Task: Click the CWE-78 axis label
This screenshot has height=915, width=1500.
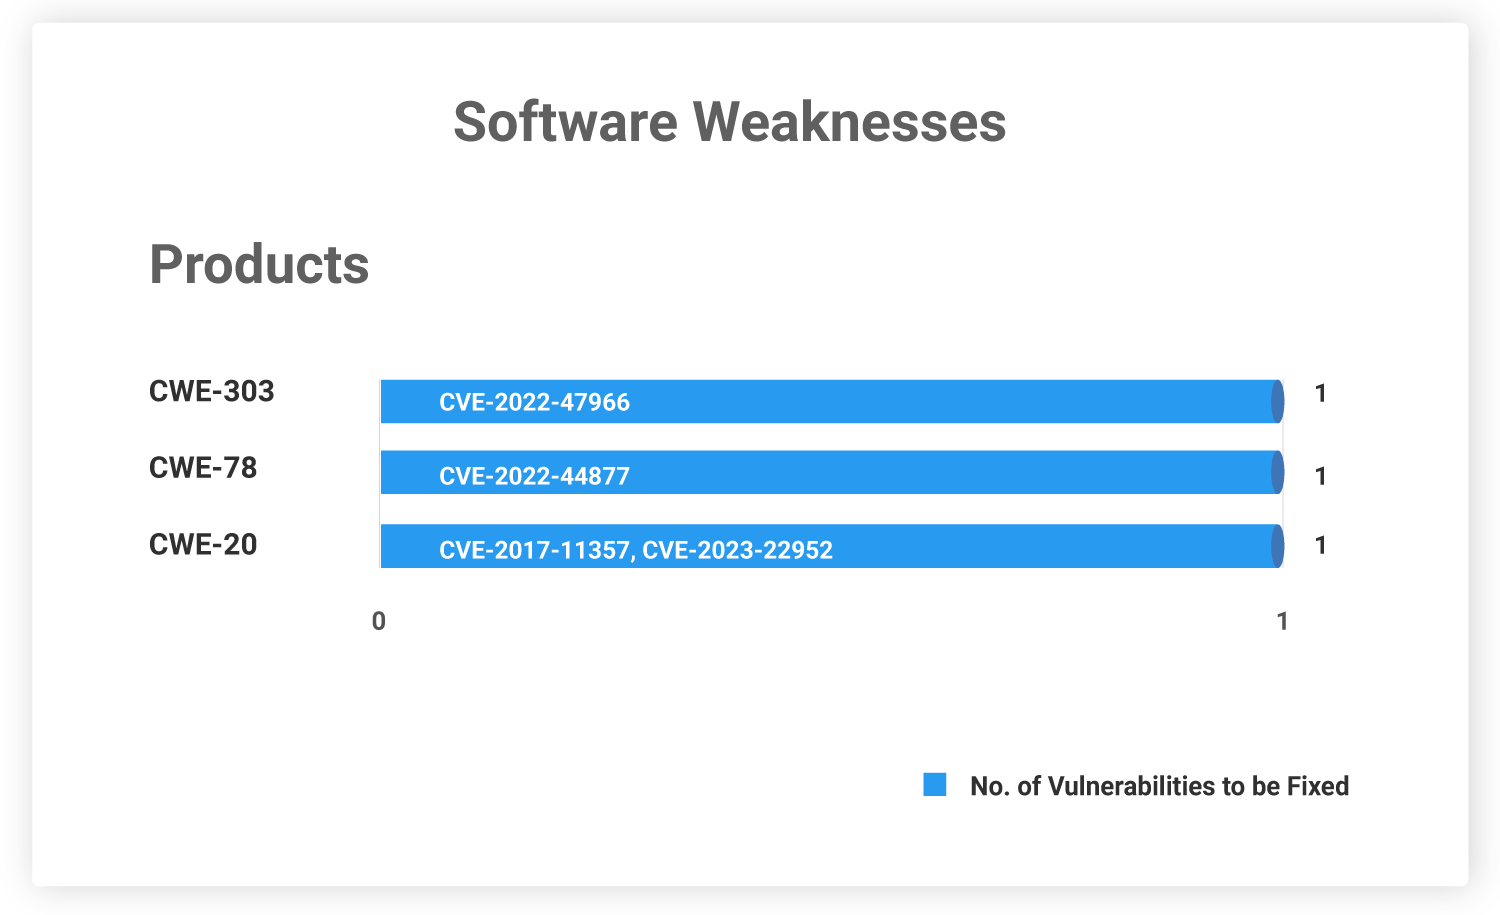Action: (x=203, y=467)
